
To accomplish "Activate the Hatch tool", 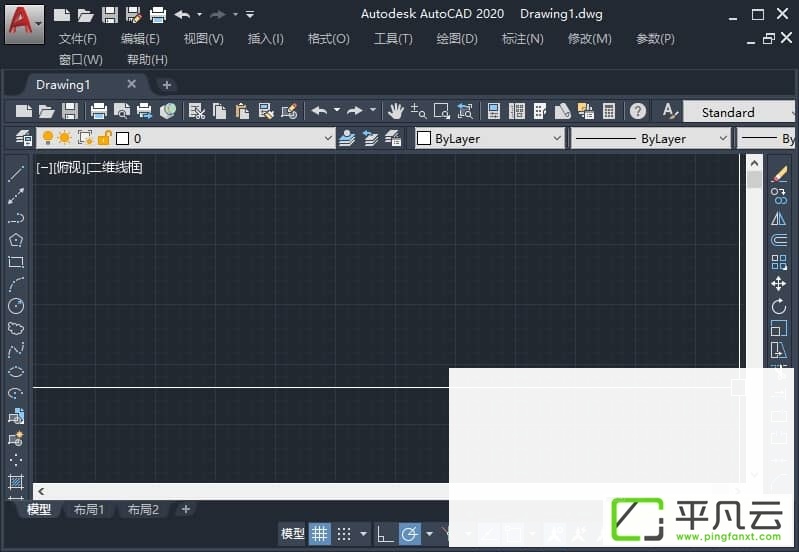I will tap(16, 481).
